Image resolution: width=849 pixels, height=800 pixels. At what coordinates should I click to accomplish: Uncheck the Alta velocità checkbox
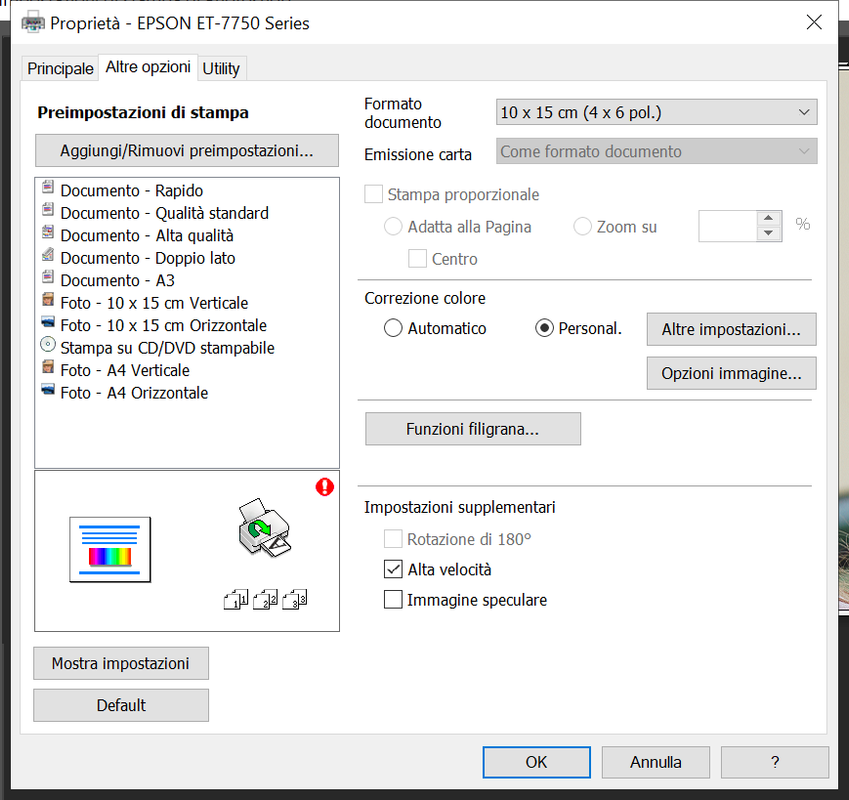click(393, 569)
